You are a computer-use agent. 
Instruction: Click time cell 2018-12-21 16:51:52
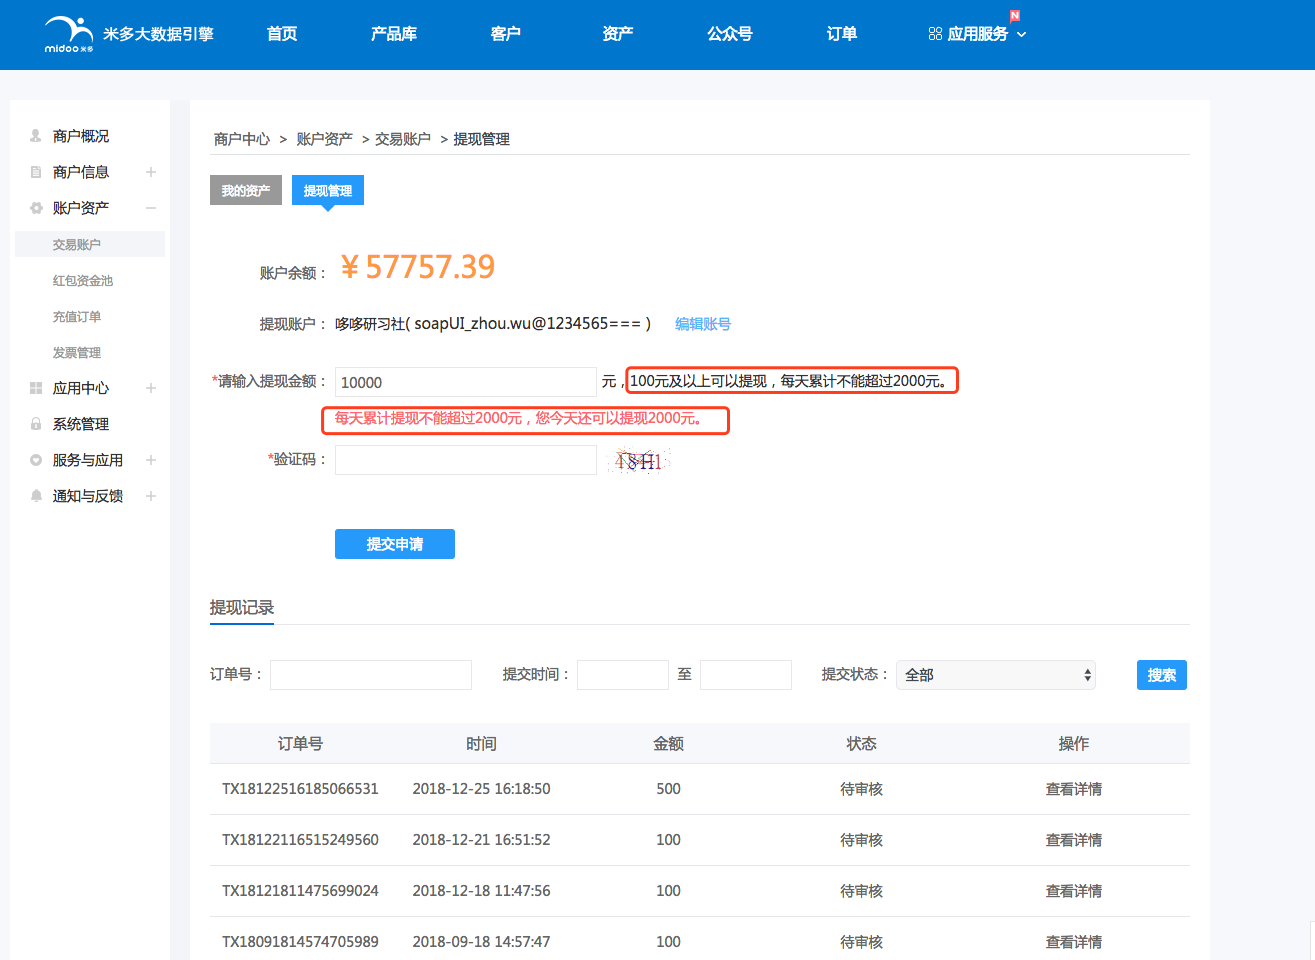click(x=481, y=840)
